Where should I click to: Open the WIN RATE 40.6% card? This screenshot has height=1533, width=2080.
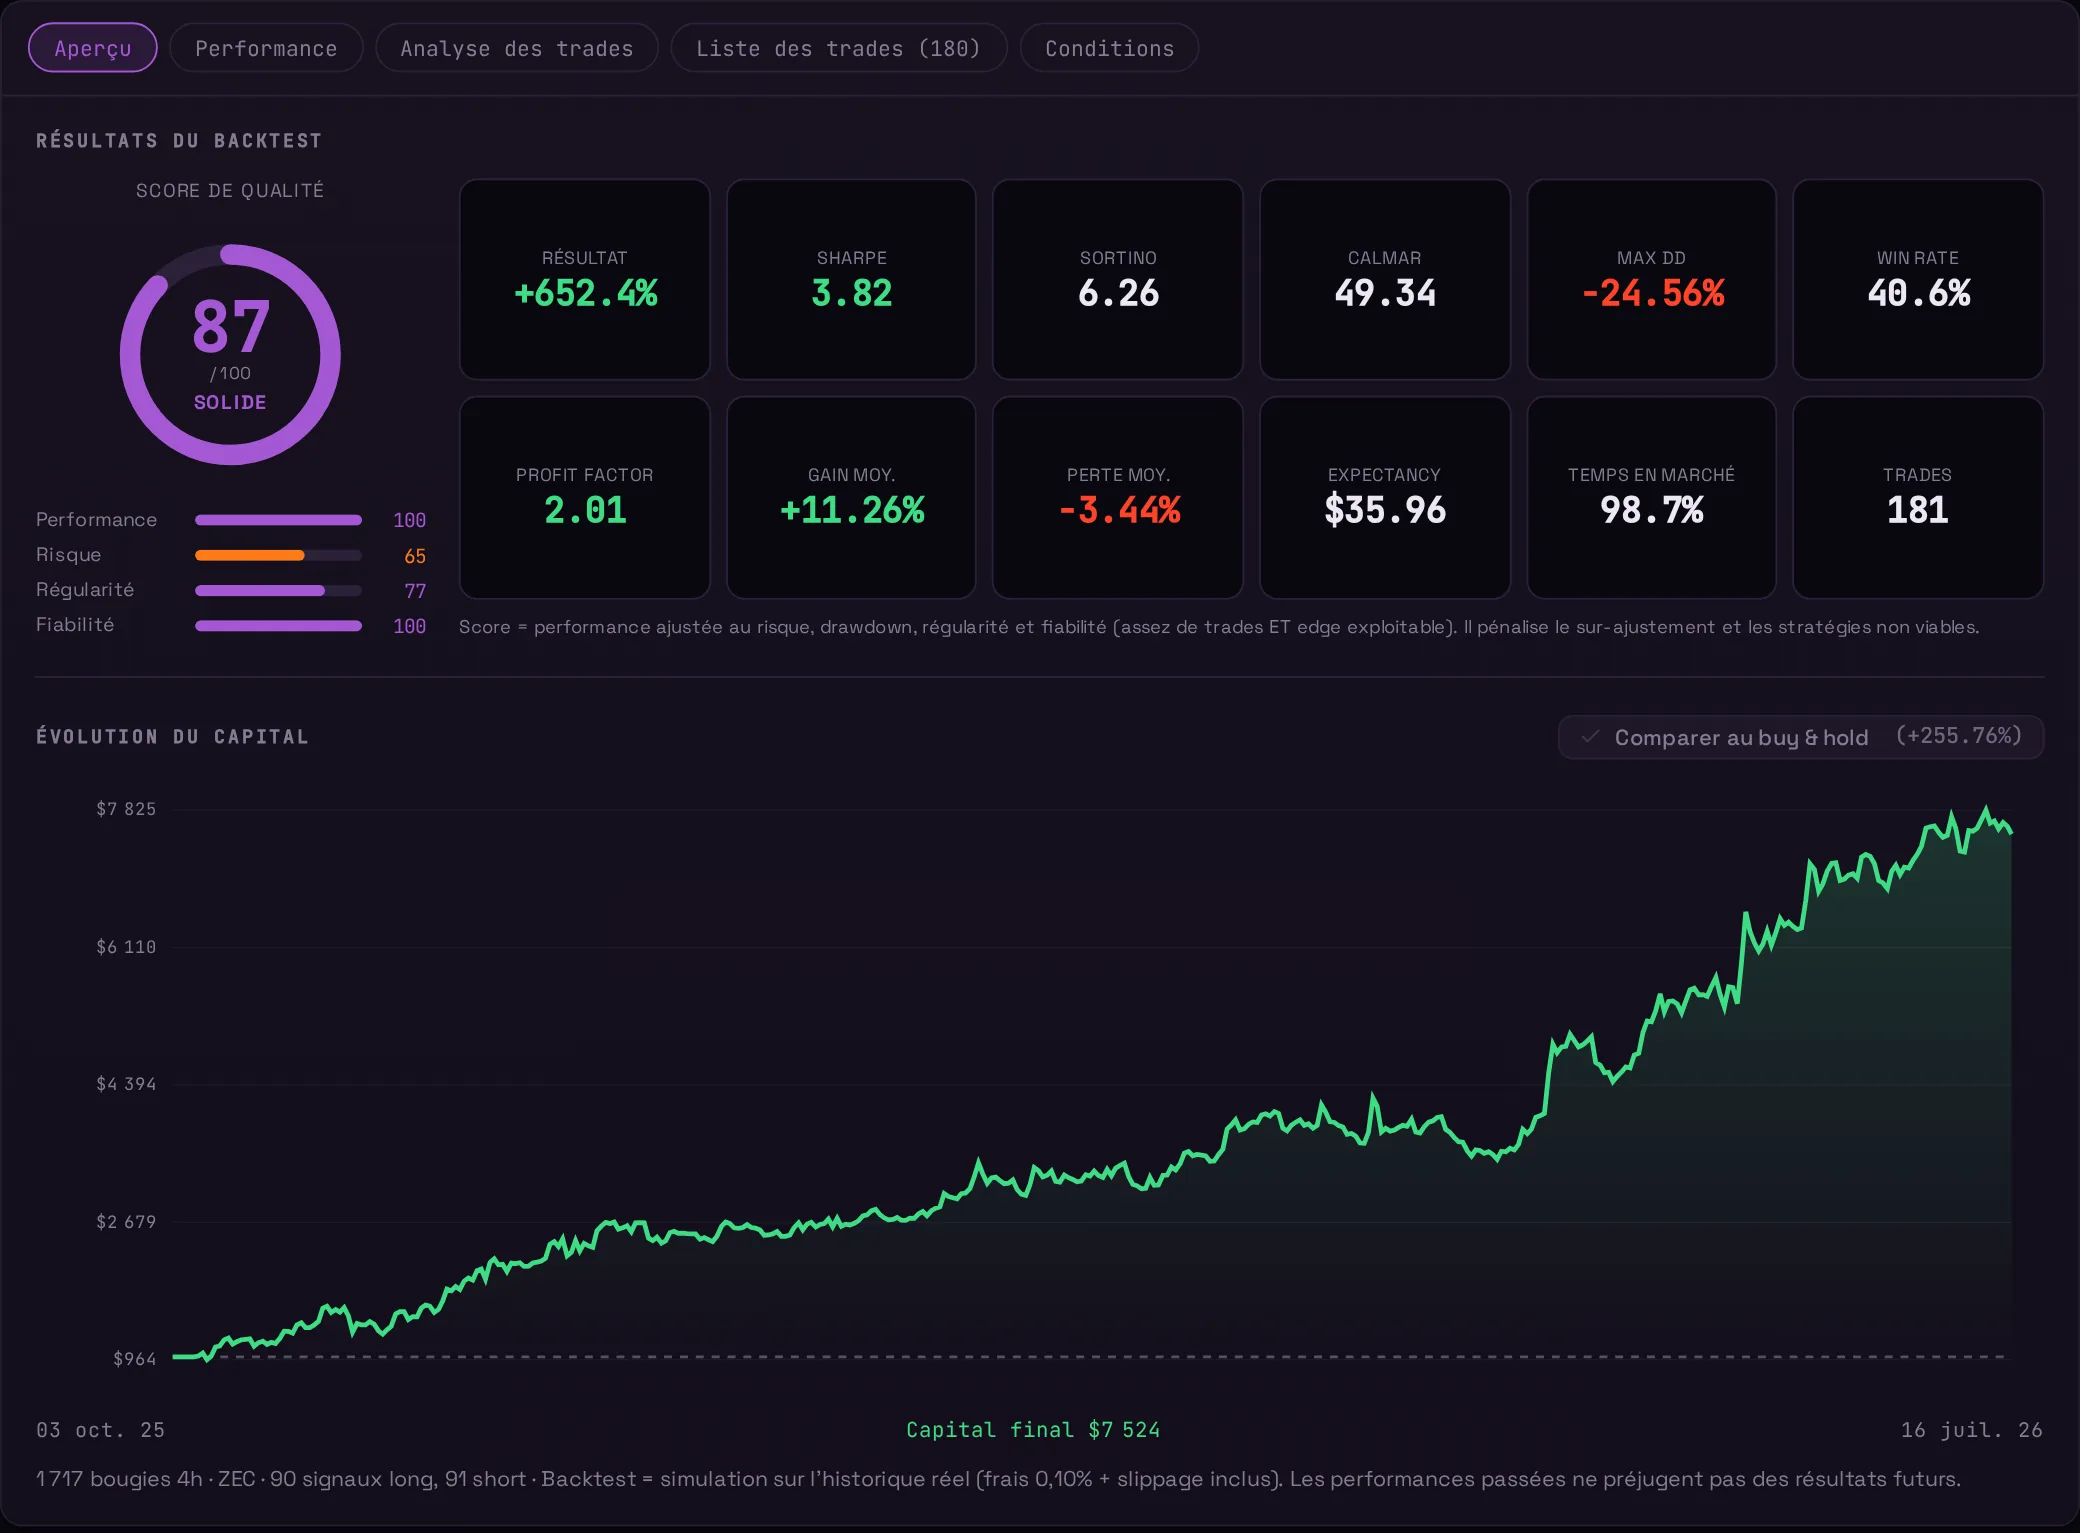point(1918,280)
